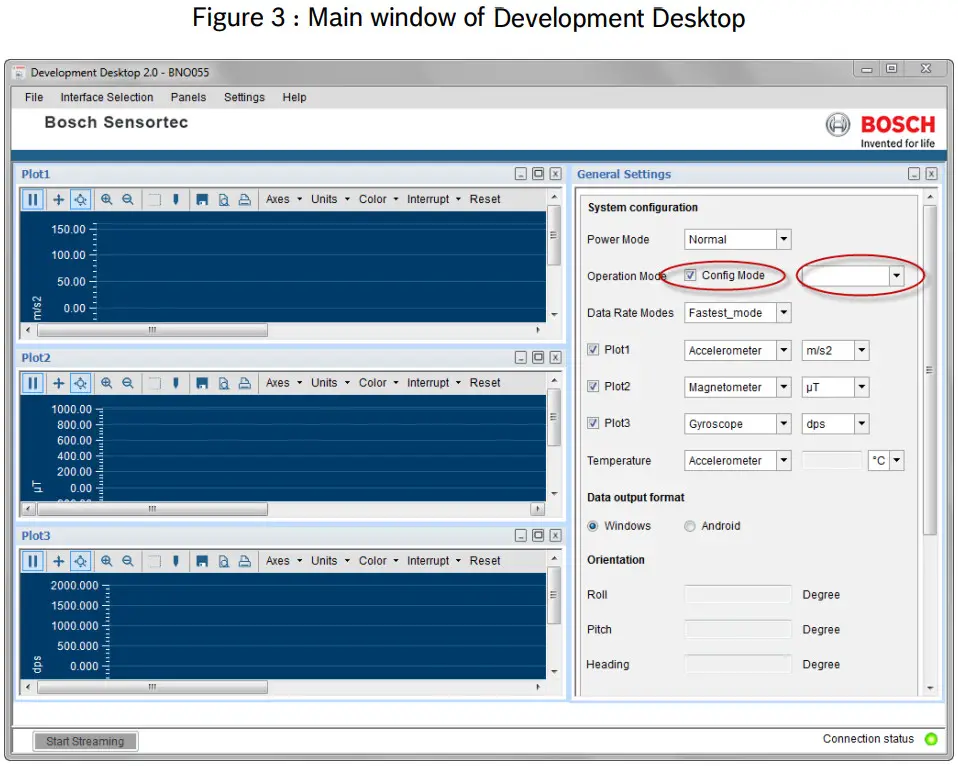Reset the Plot1 graph
The height and width of the screenshot is (766, 958).
coord(484,199)
